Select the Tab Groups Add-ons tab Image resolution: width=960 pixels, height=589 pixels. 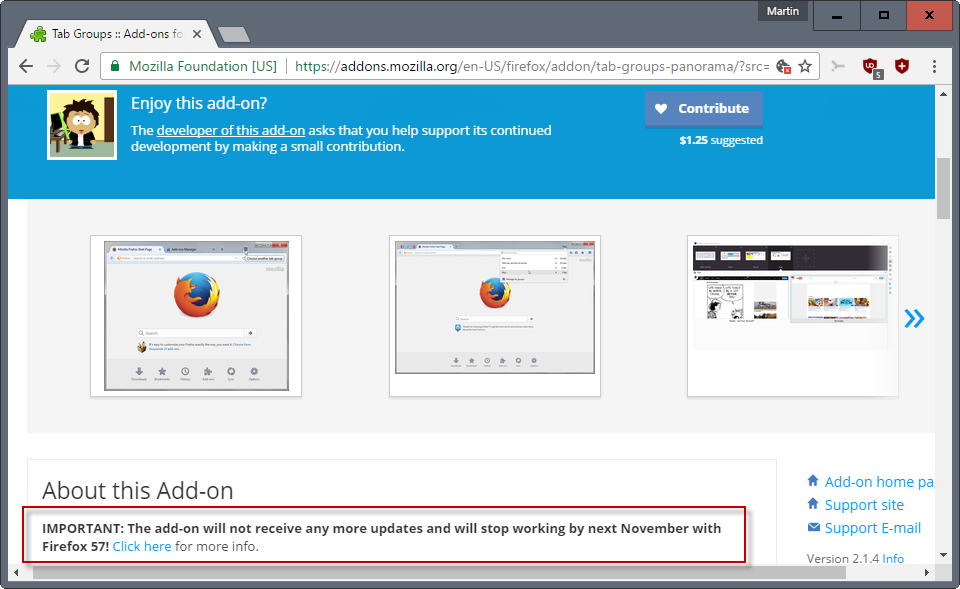[x=116, y=34]
